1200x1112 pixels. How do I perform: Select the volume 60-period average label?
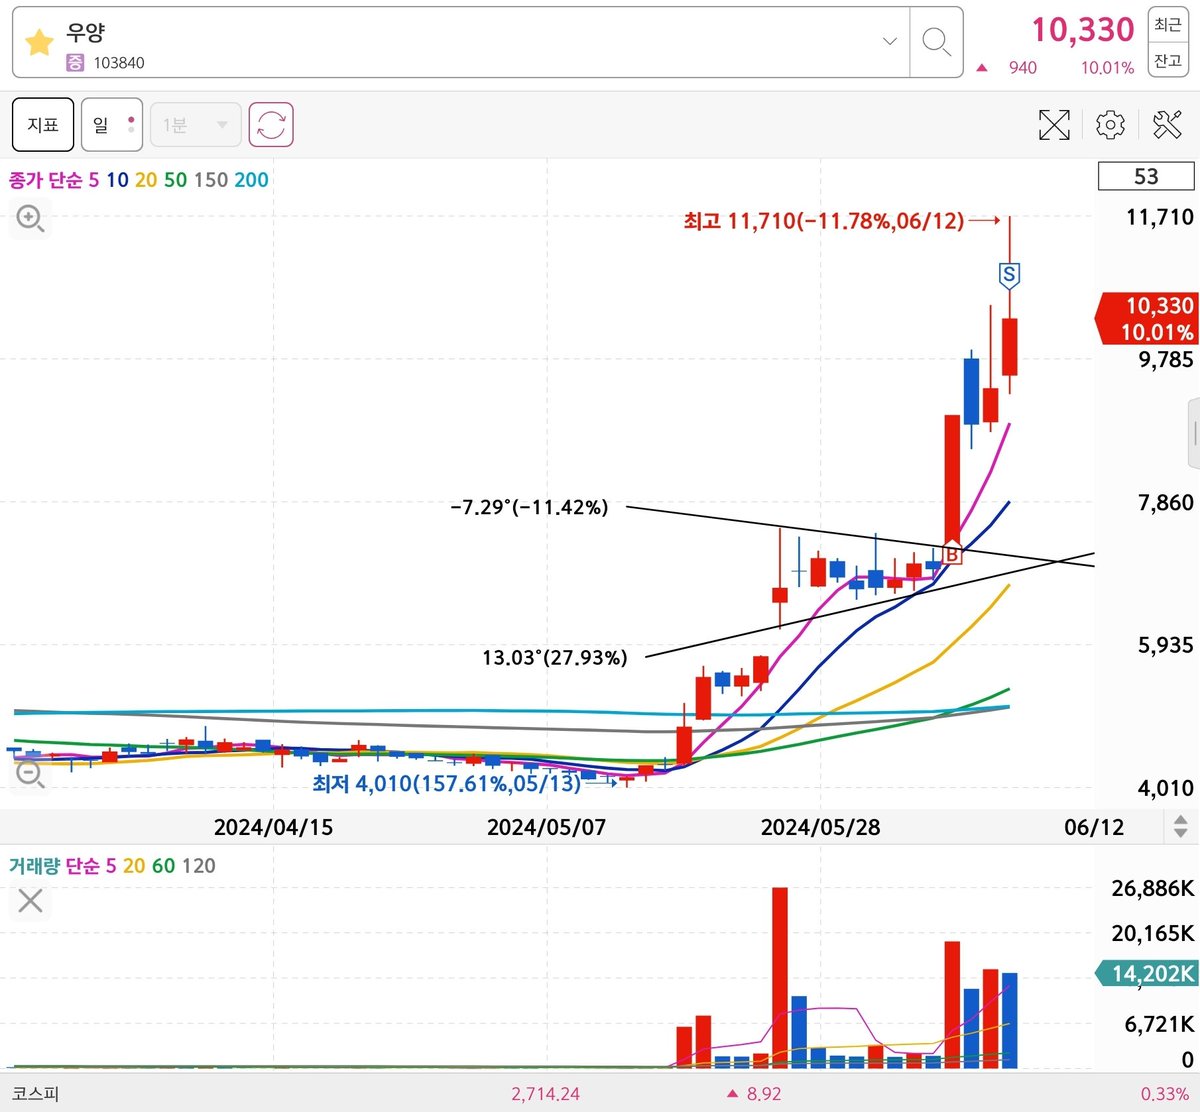click(x=163, y=866)
